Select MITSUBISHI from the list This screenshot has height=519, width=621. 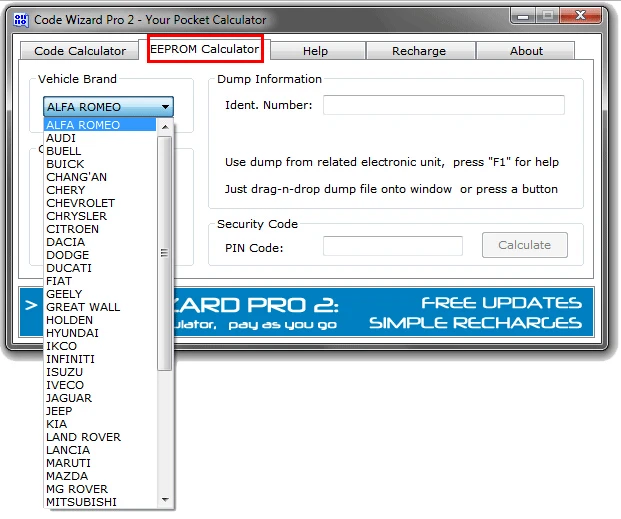100,502
